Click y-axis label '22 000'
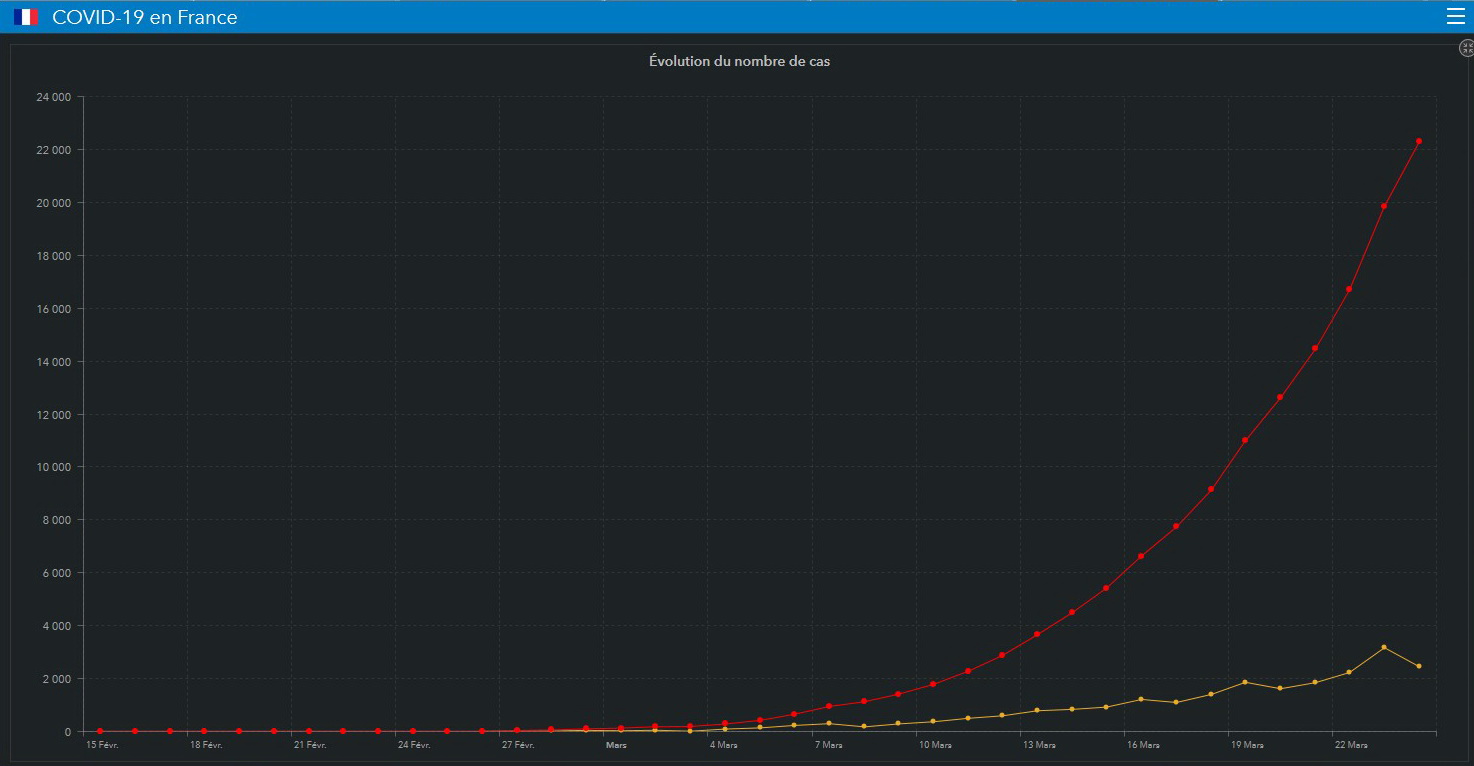 (53, 150)
